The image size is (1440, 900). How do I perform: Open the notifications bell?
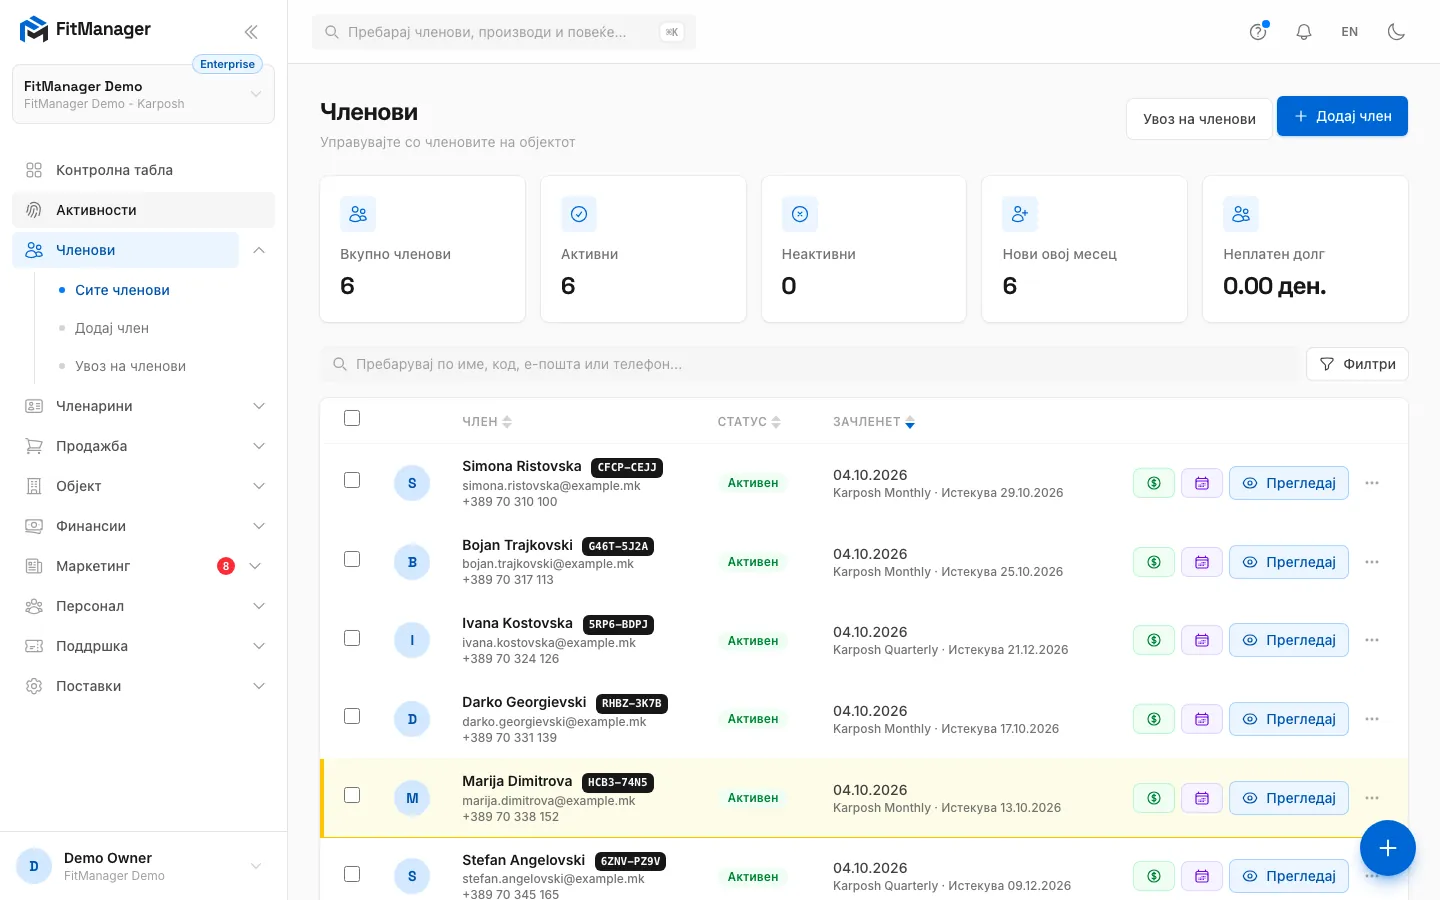click(1304, 32)
